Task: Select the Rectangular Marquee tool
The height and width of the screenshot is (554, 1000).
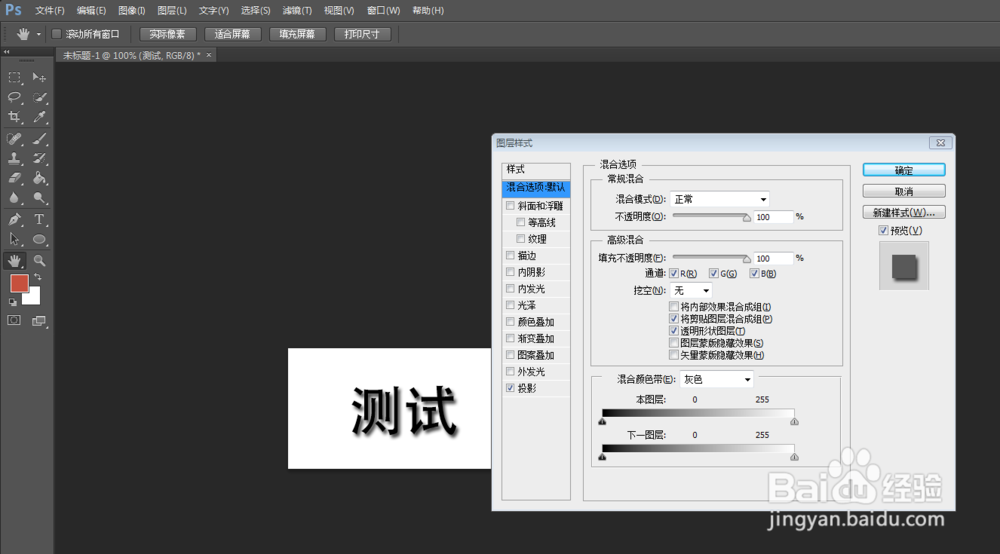Action: [x=14, y=78]
